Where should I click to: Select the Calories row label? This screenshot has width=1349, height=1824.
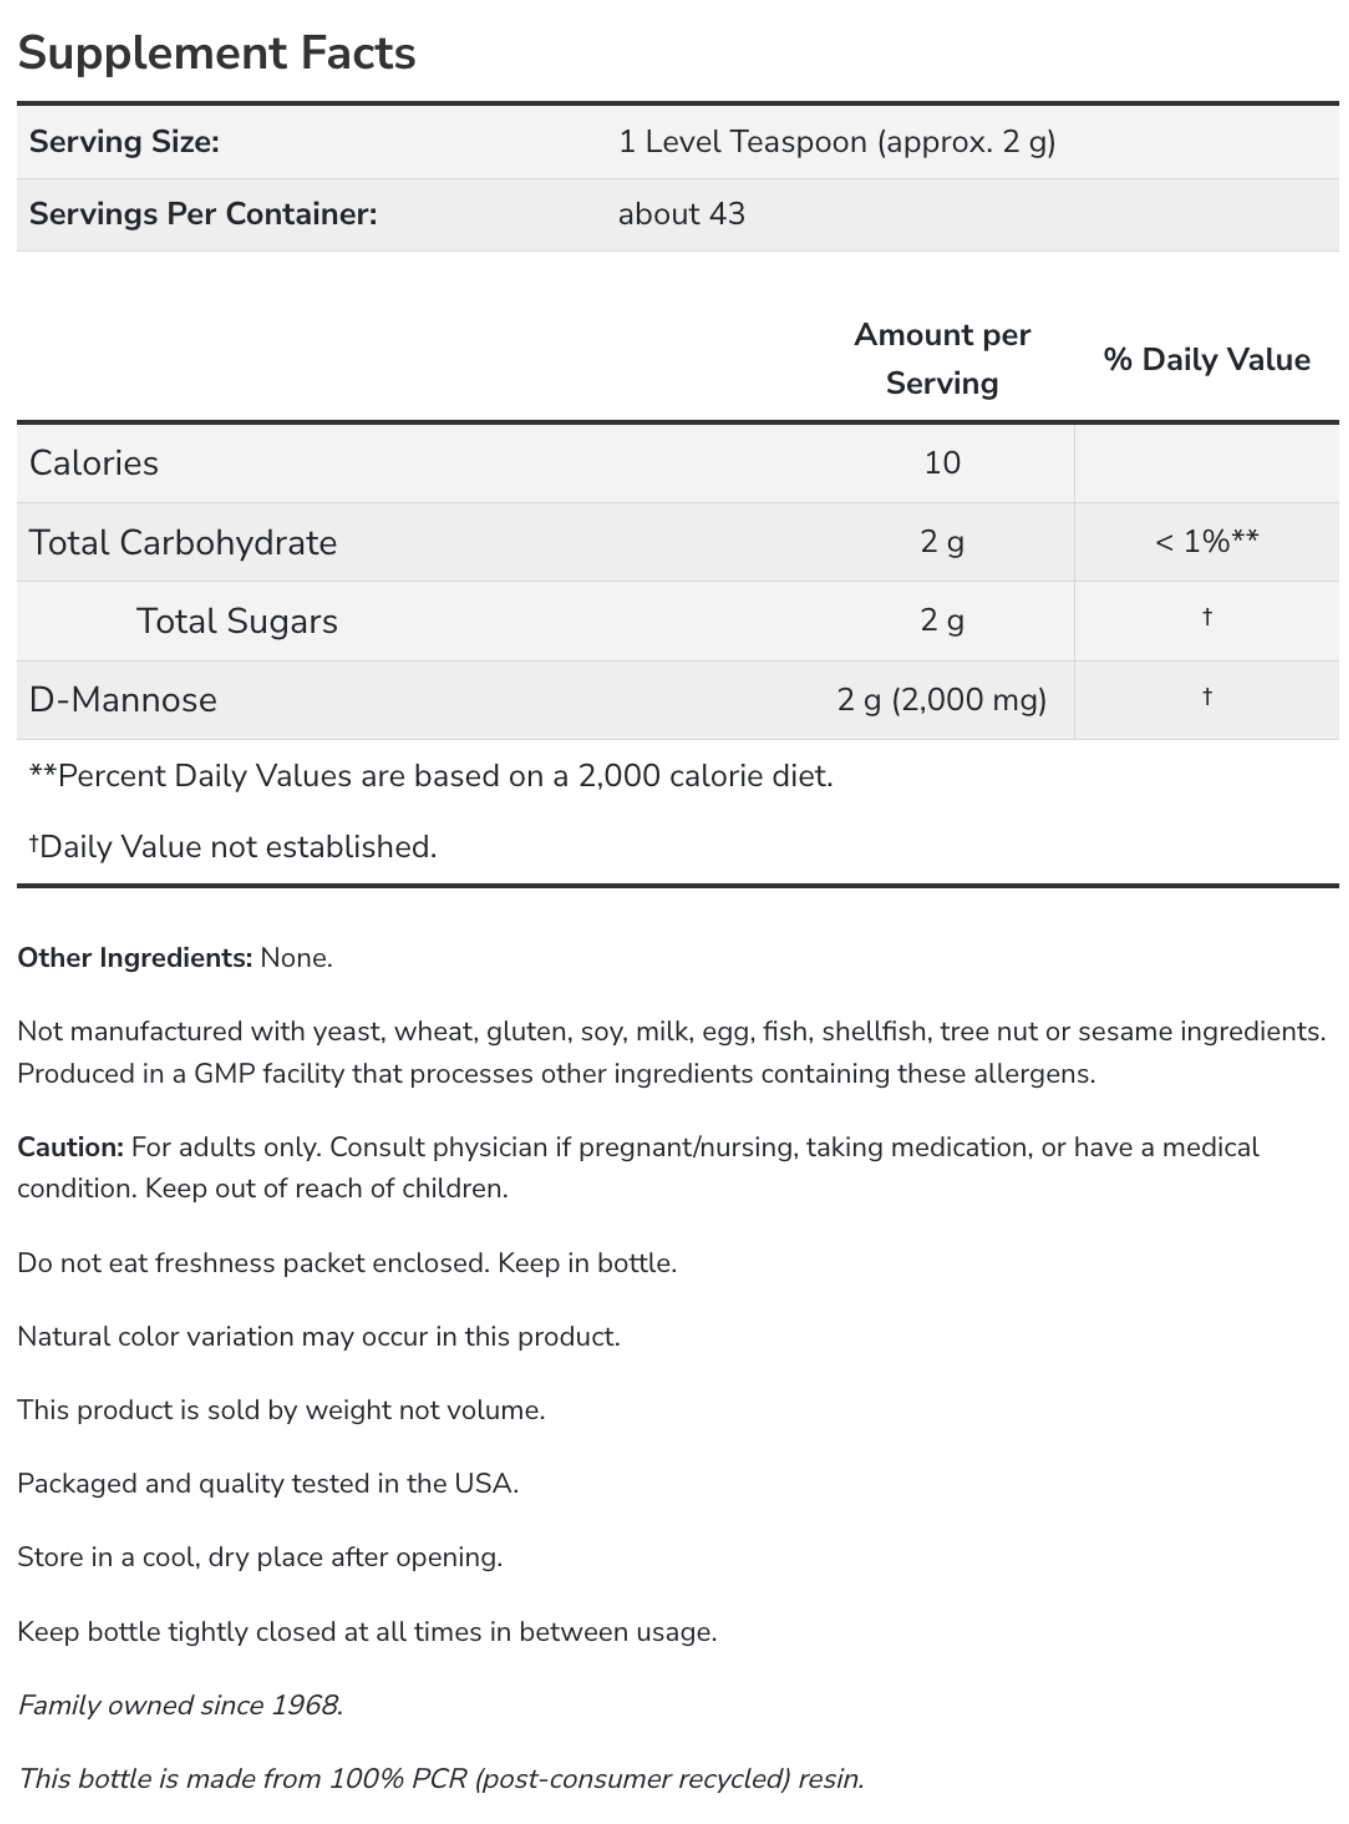94,463
